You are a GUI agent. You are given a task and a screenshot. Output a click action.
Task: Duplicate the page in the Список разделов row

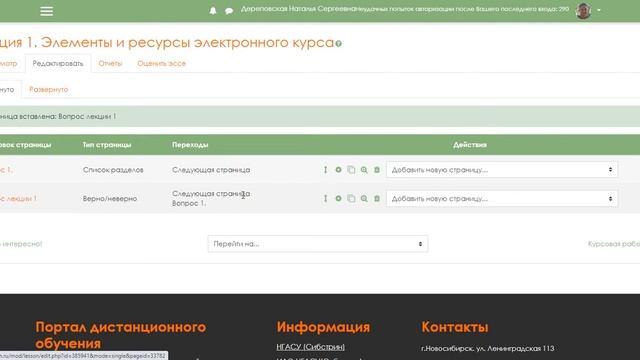pyautogui.click(x=351, y=170)
